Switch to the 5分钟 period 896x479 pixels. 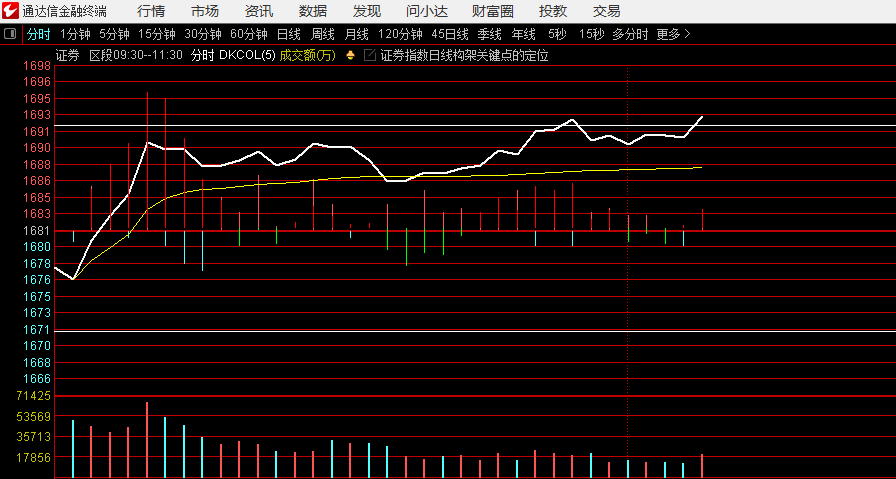coord(114,34)
